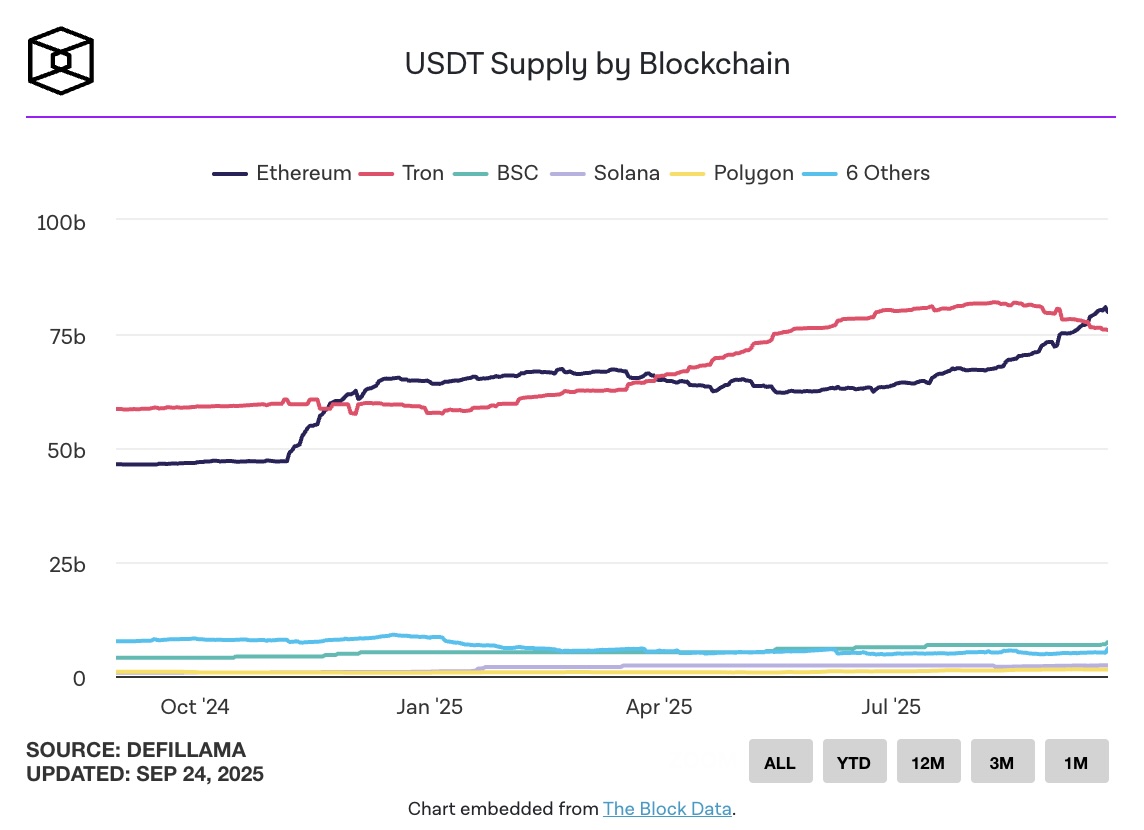Click The Block cube logo icon
This screenshot has width=1144, height=830.
click(x=61, y=61)
